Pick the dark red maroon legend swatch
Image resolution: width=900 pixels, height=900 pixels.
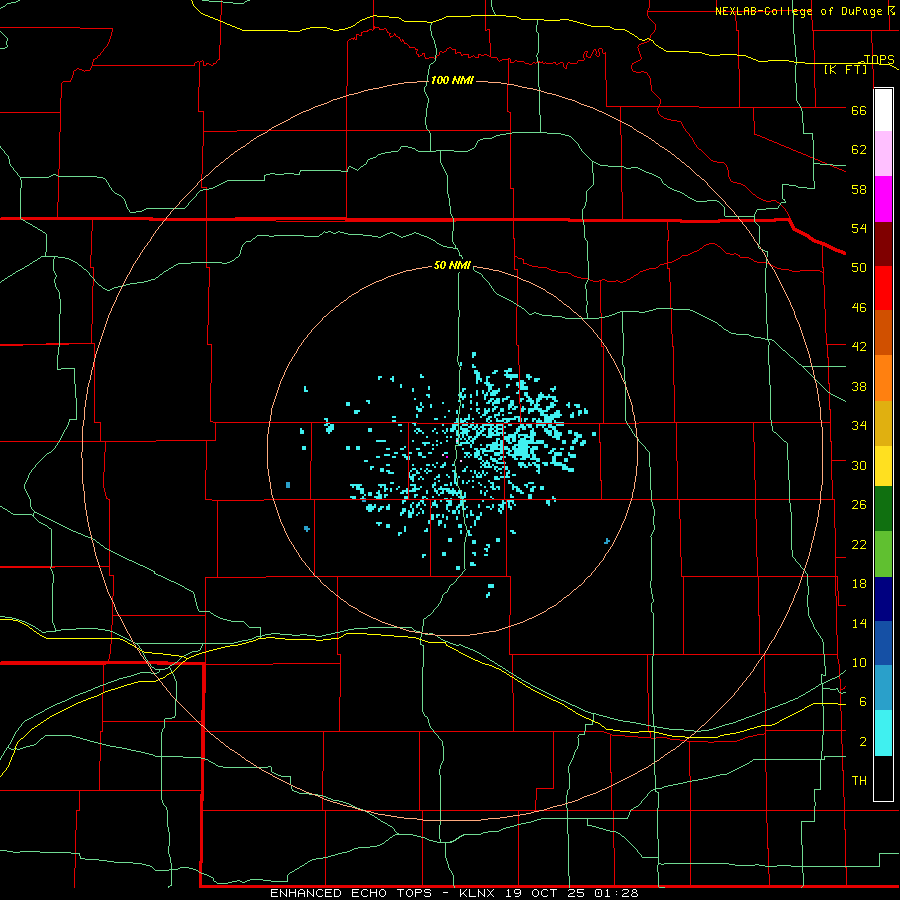point(883,243)
